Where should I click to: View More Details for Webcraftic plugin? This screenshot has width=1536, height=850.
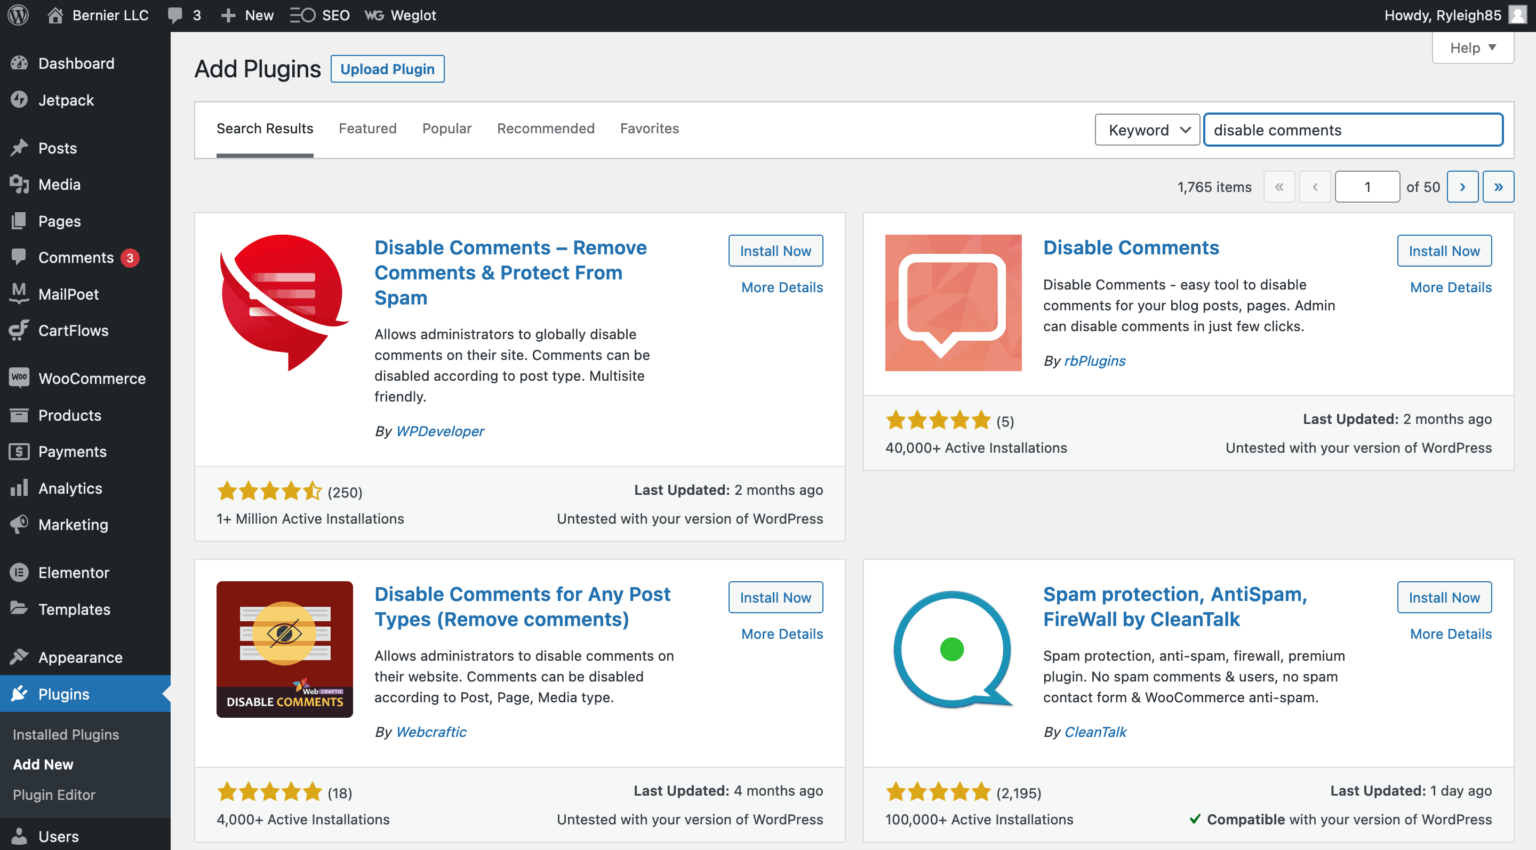click(x=782, y=634)
